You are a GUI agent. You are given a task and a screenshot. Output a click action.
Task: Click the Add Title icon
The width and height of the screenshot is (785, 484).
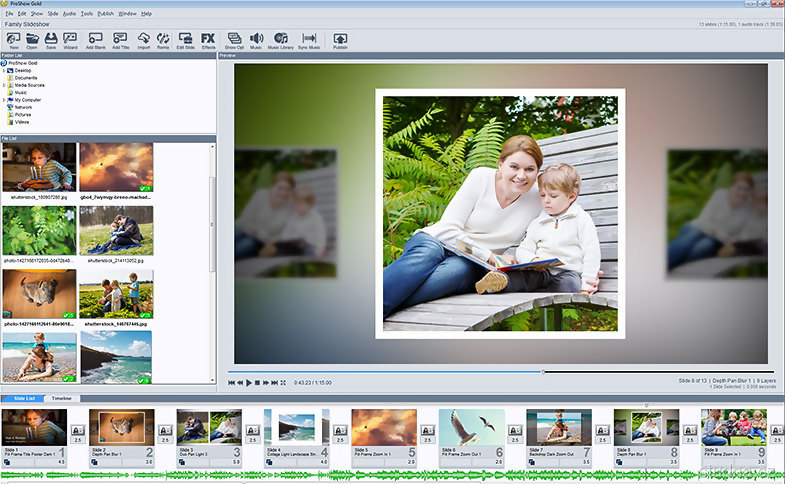coord(121,38)
